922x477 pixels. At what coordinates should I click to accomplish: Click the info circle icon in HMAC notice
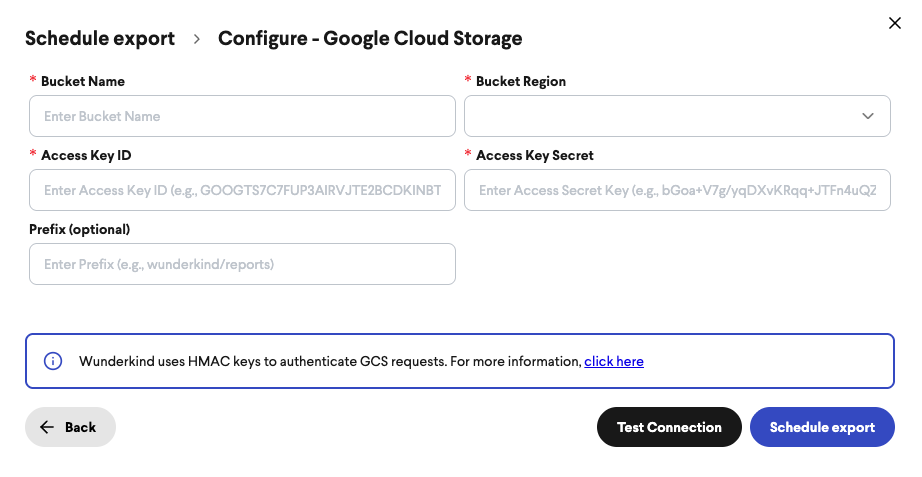(53, 361)
